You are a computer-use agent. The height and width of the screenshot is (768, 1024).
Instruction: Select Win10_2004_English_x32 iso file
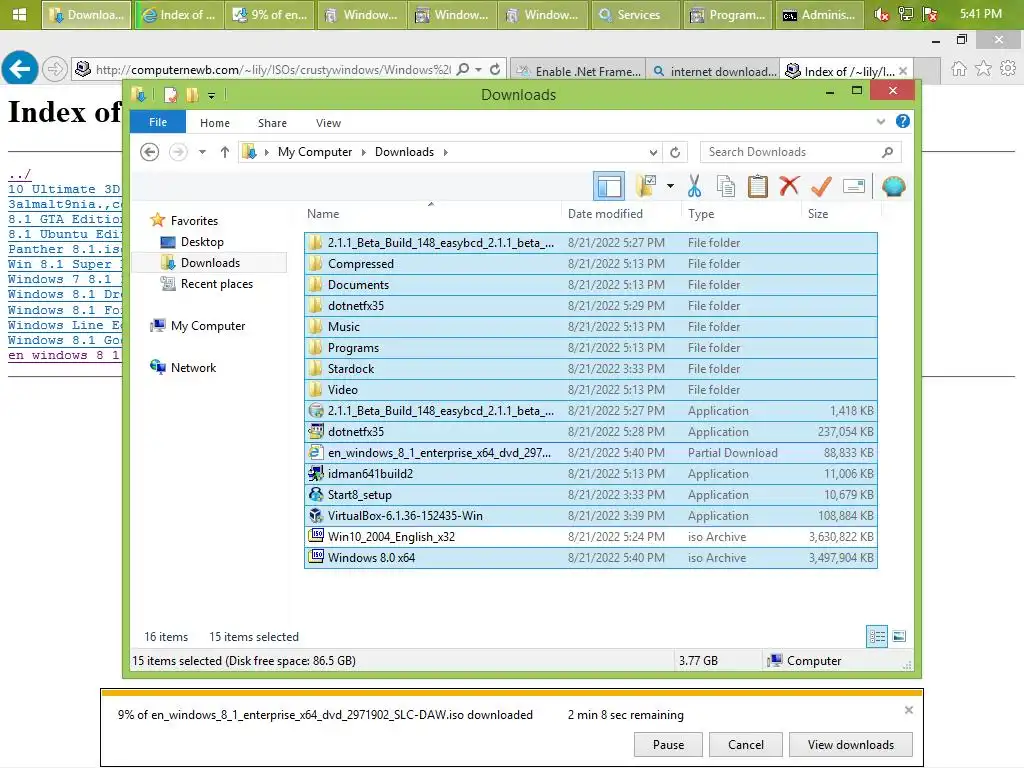pyautogui.click(x=590, y=537)
